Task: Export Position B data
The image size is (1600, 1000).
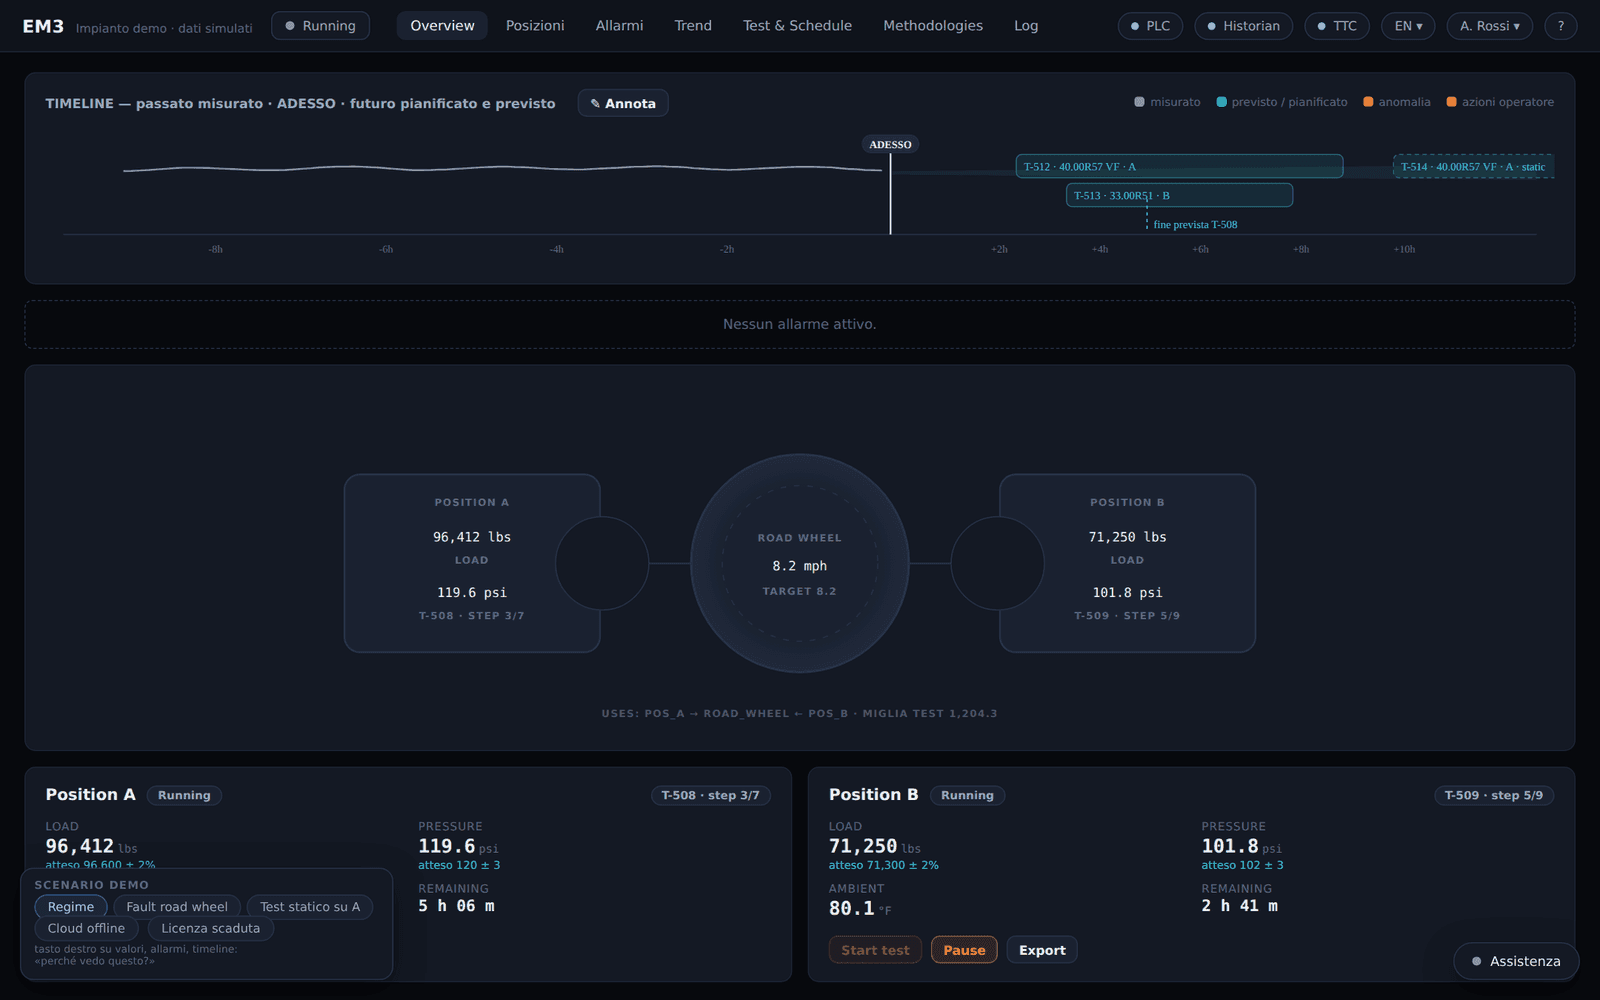Action: (x=1042, y=950)
